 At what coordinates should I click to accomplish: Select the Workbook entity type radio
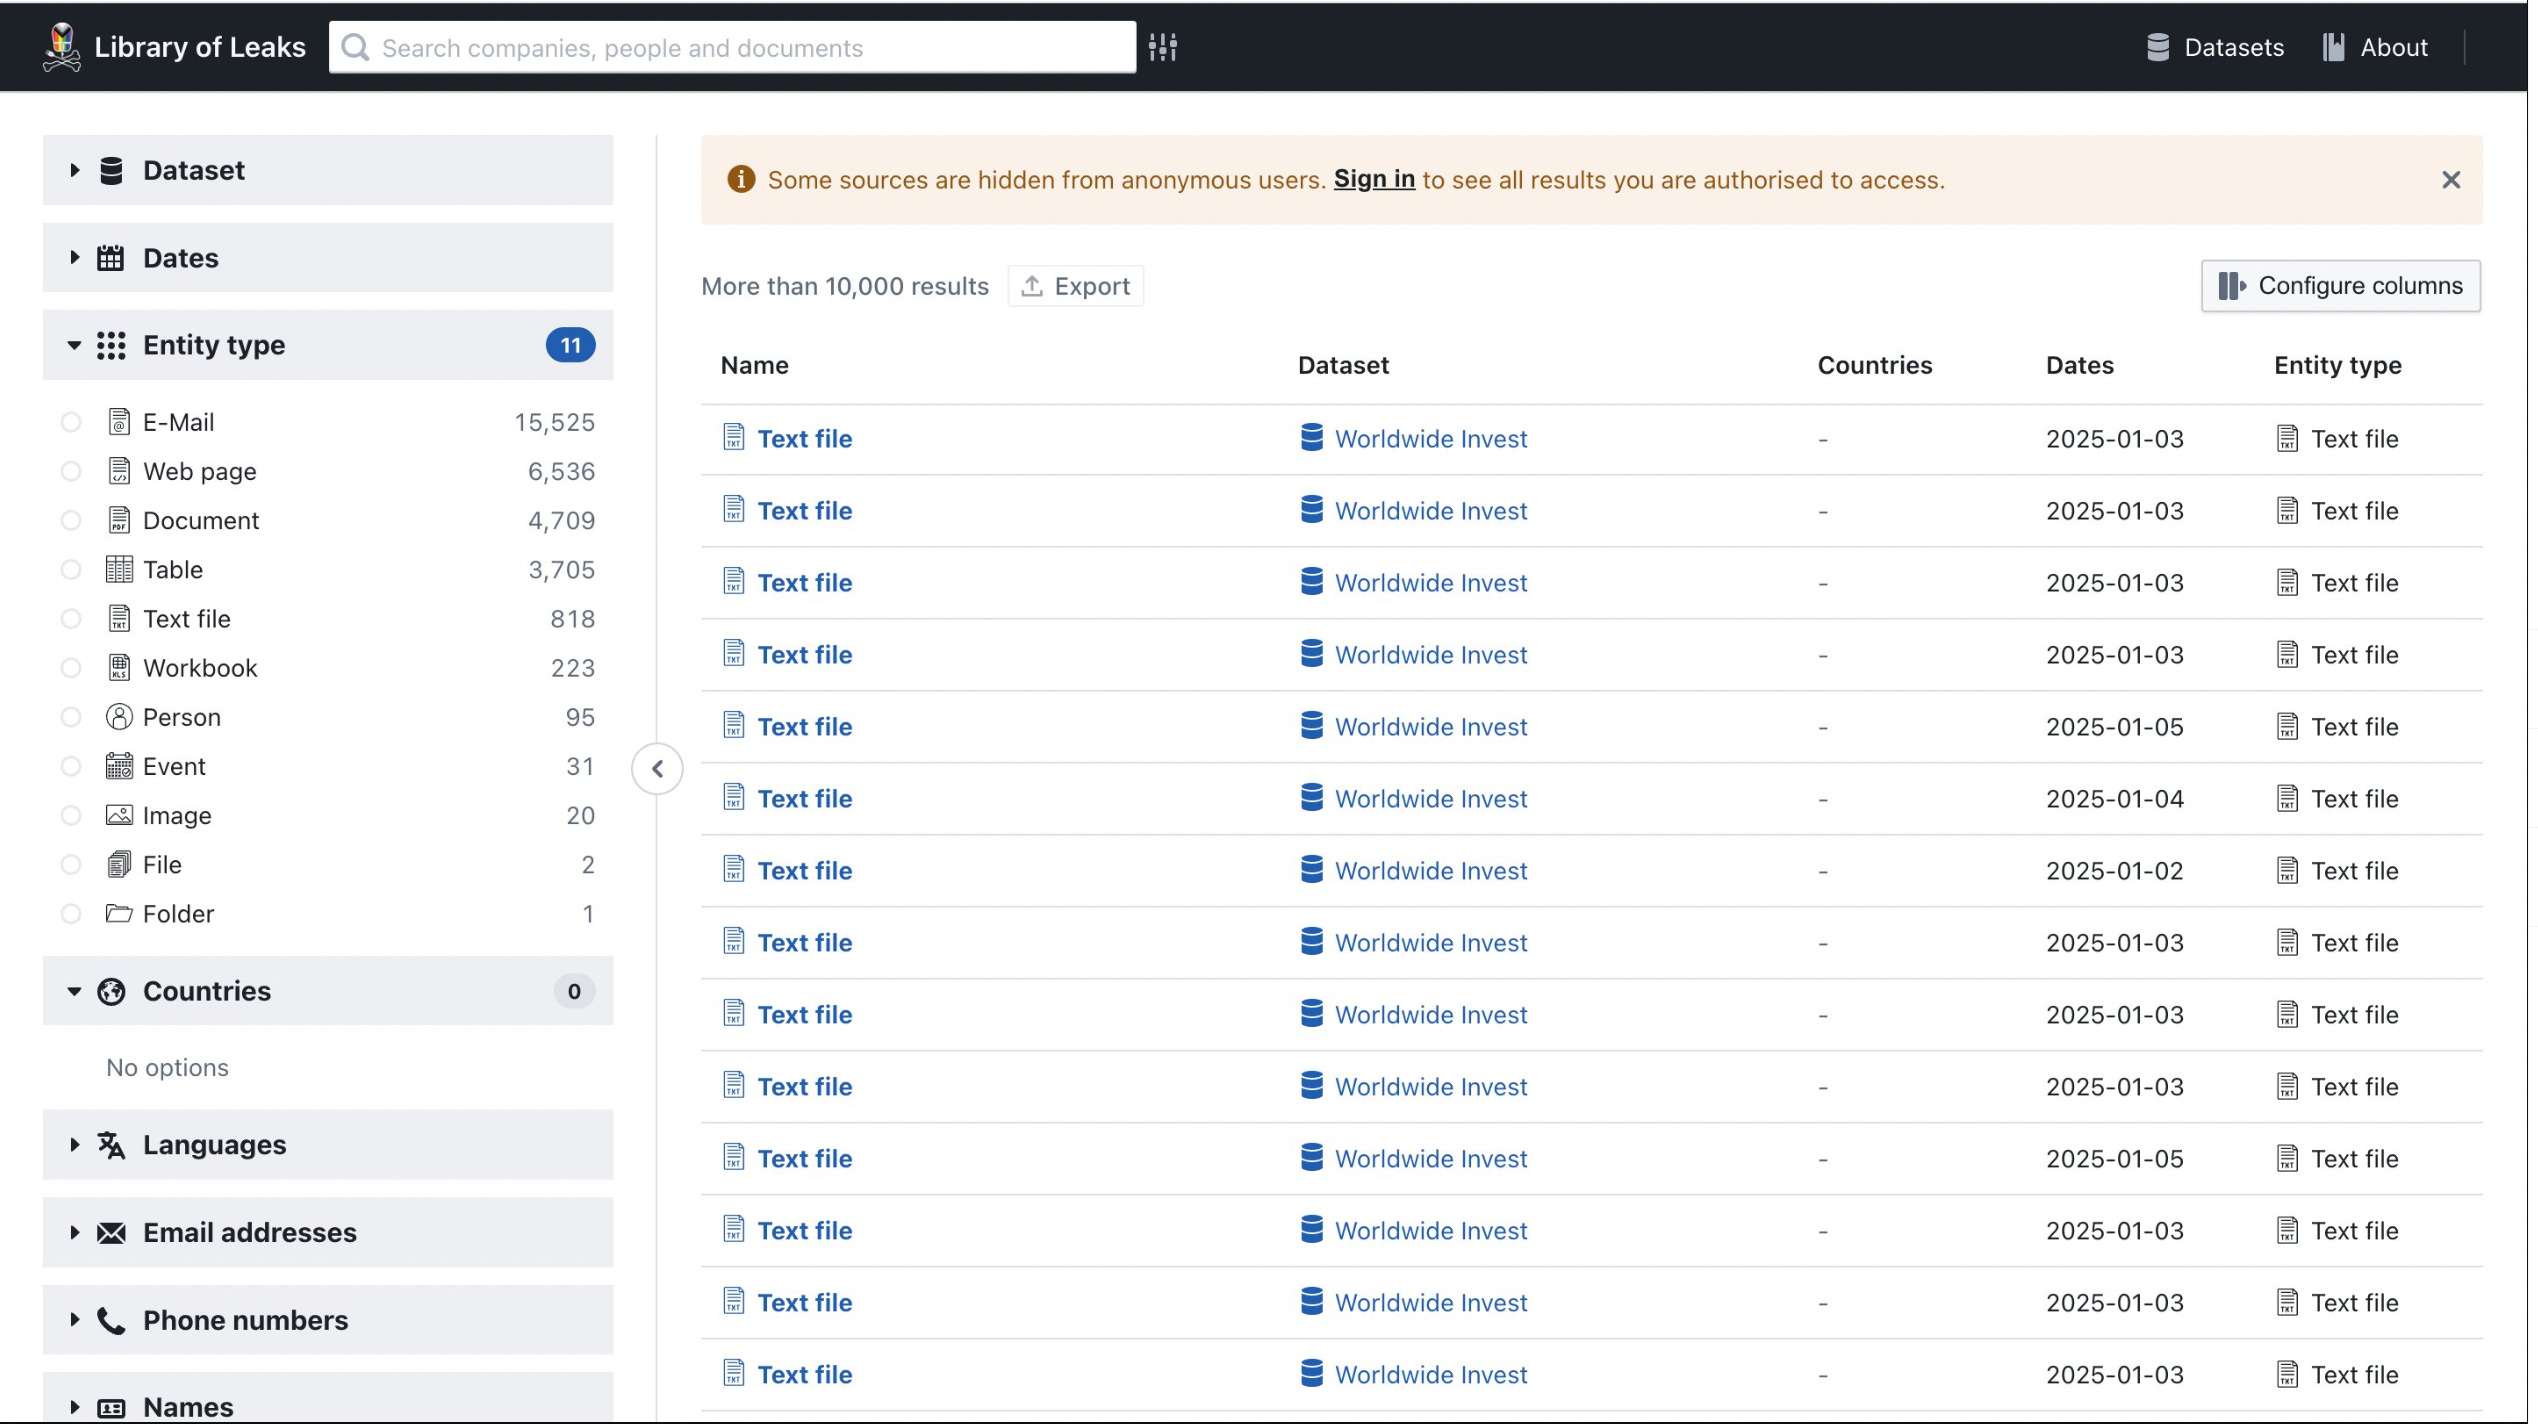pos(71,668)
